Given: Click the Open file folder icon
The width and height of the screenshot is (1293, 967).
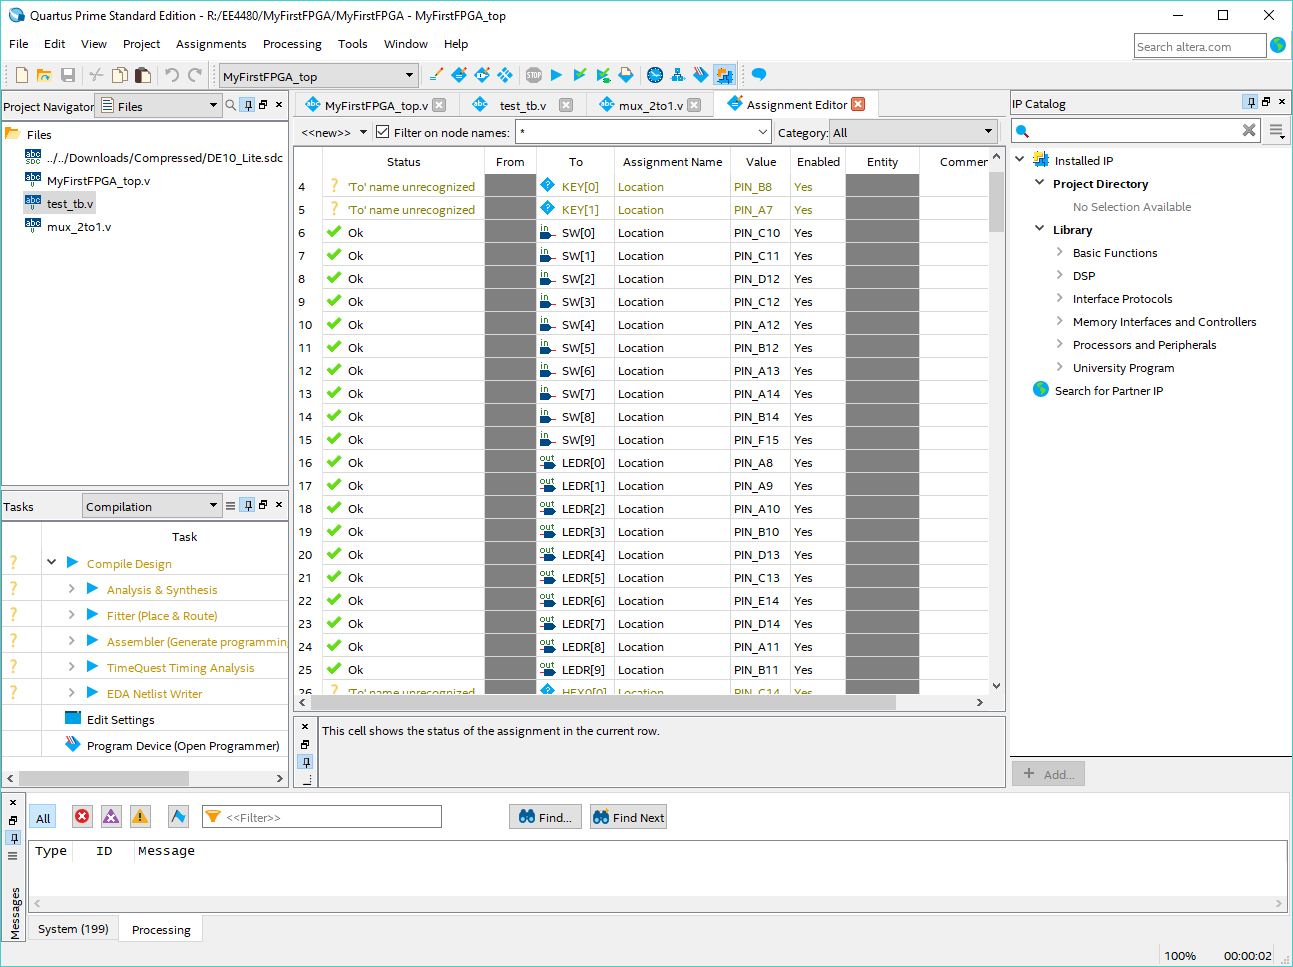Looking at the screenshot, I should (44, 75).
